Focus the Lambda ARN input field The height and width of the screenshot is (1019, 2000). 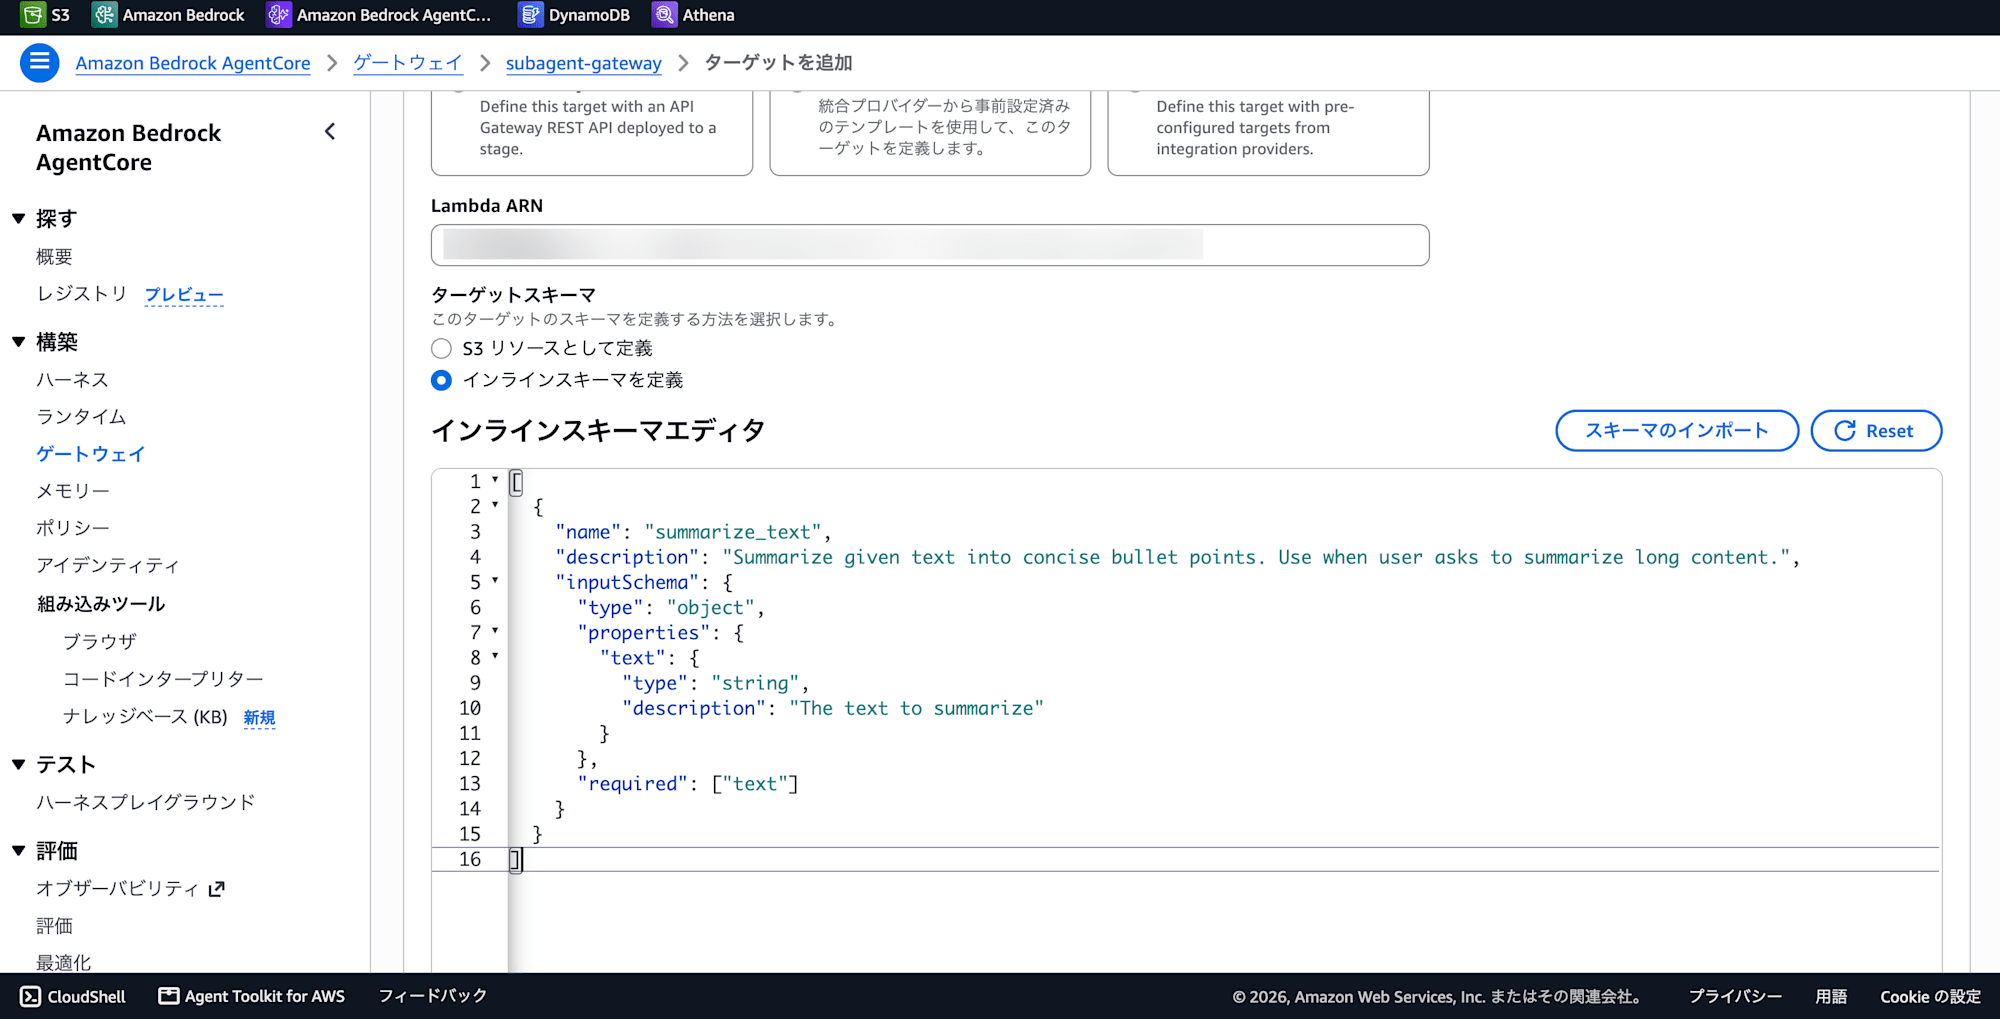tap(930, 245)
